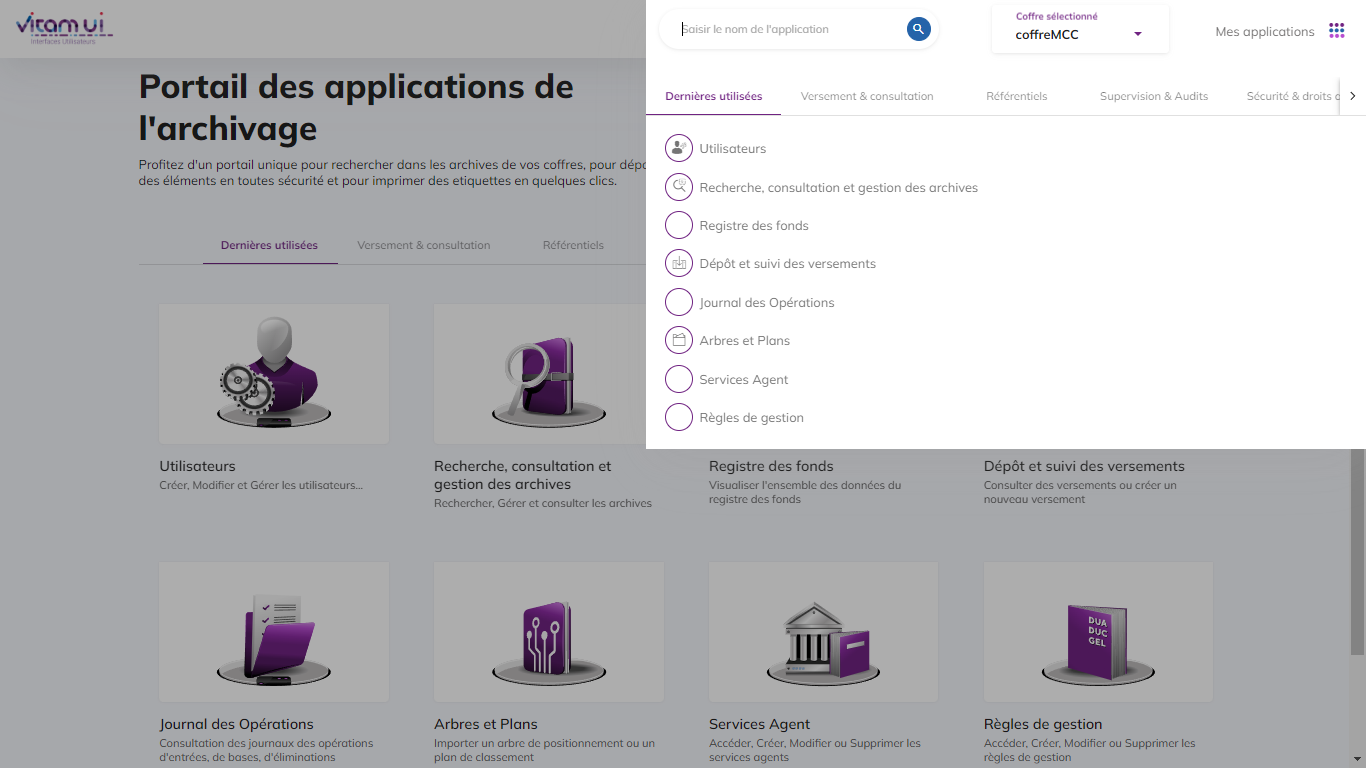Open the Règles de gestion book thumbnail
The image size is (1366, 768).
pyautogui.click(x=1097, y=641)
